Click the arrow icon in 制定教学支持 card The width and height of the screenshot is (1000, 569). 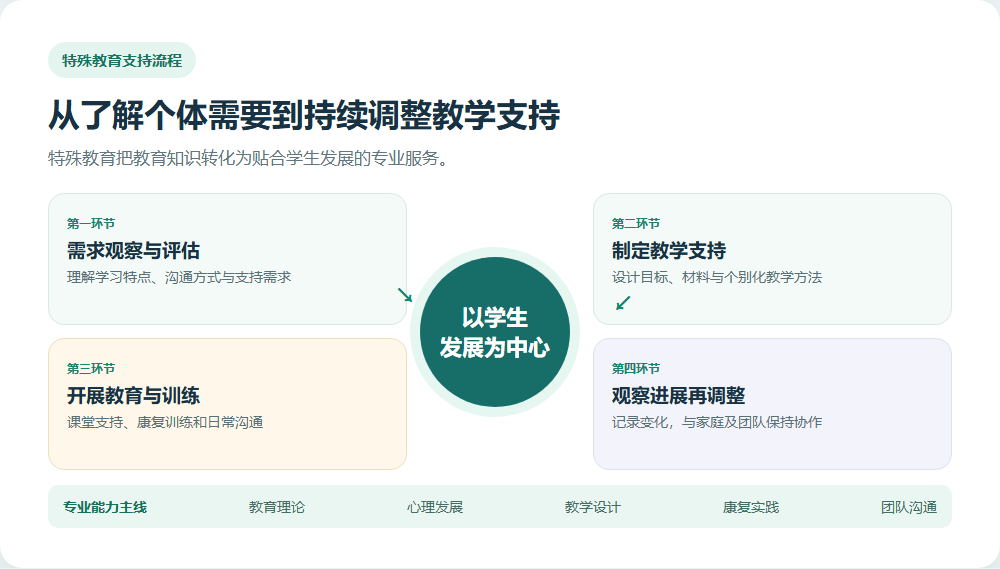(623, 303)
